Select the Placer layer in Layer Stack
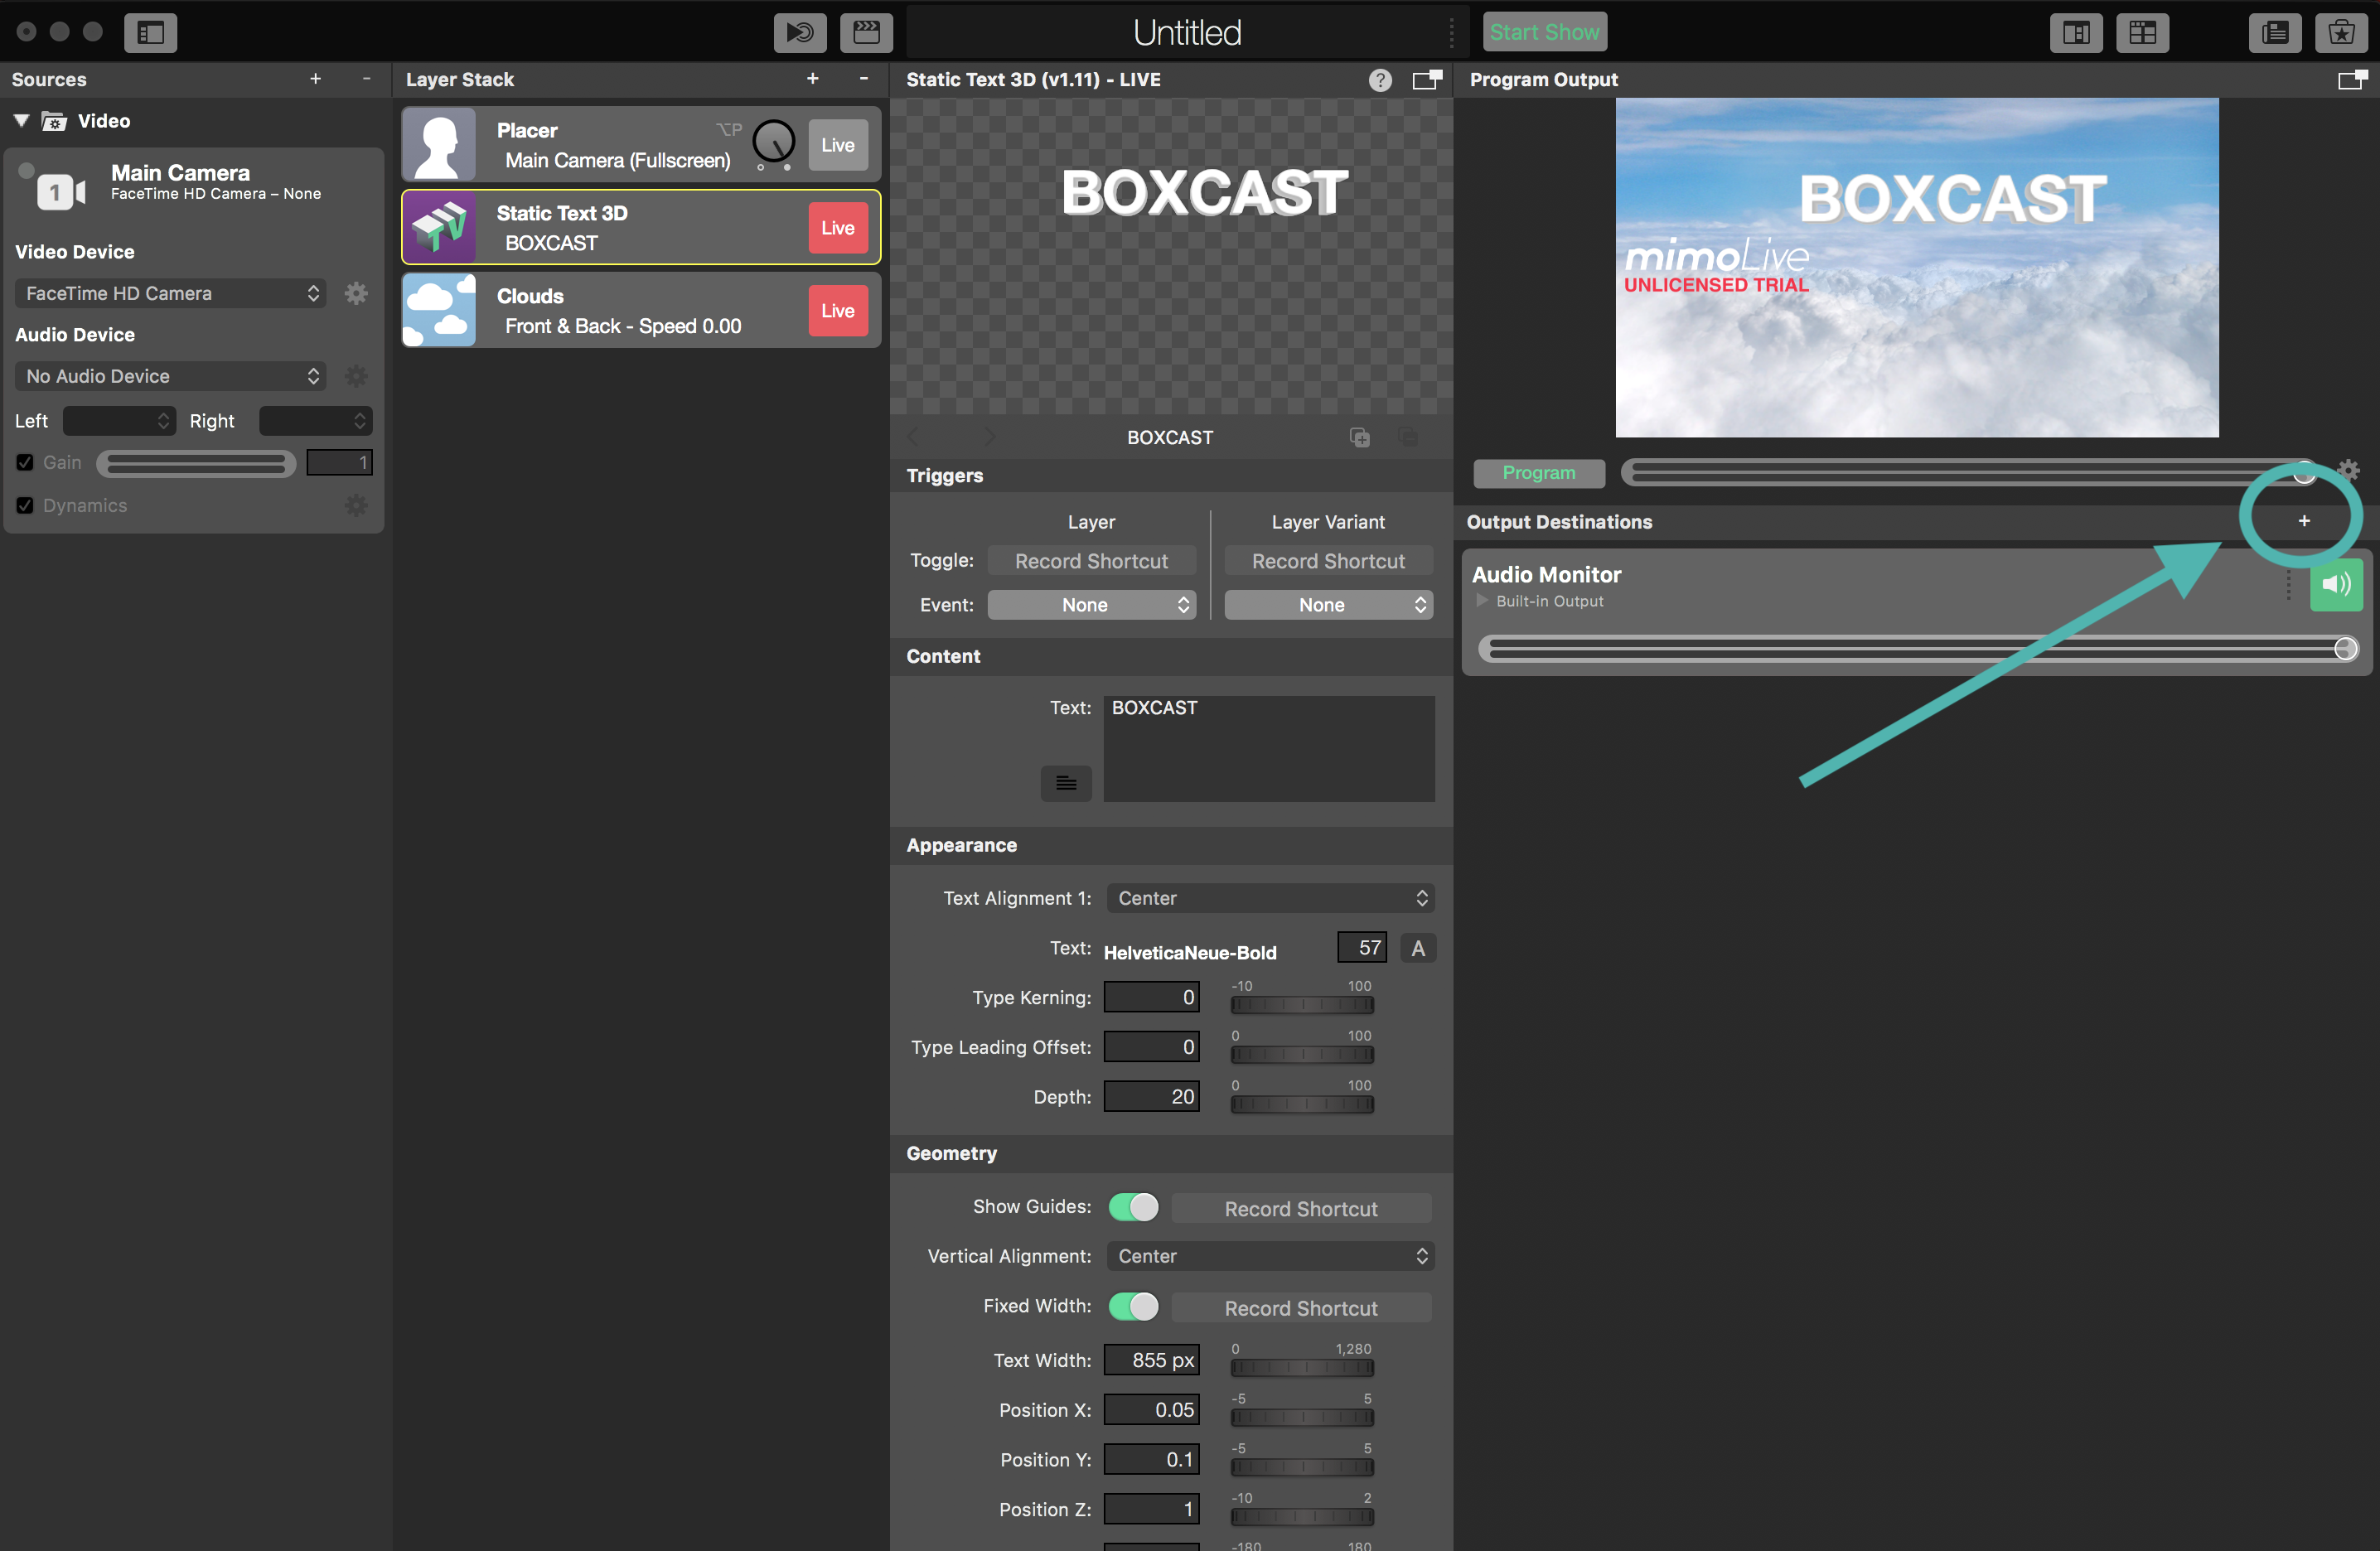The height and width of the screenshot is (1551, 2380). pyautogui.click(x=600, y=144)
